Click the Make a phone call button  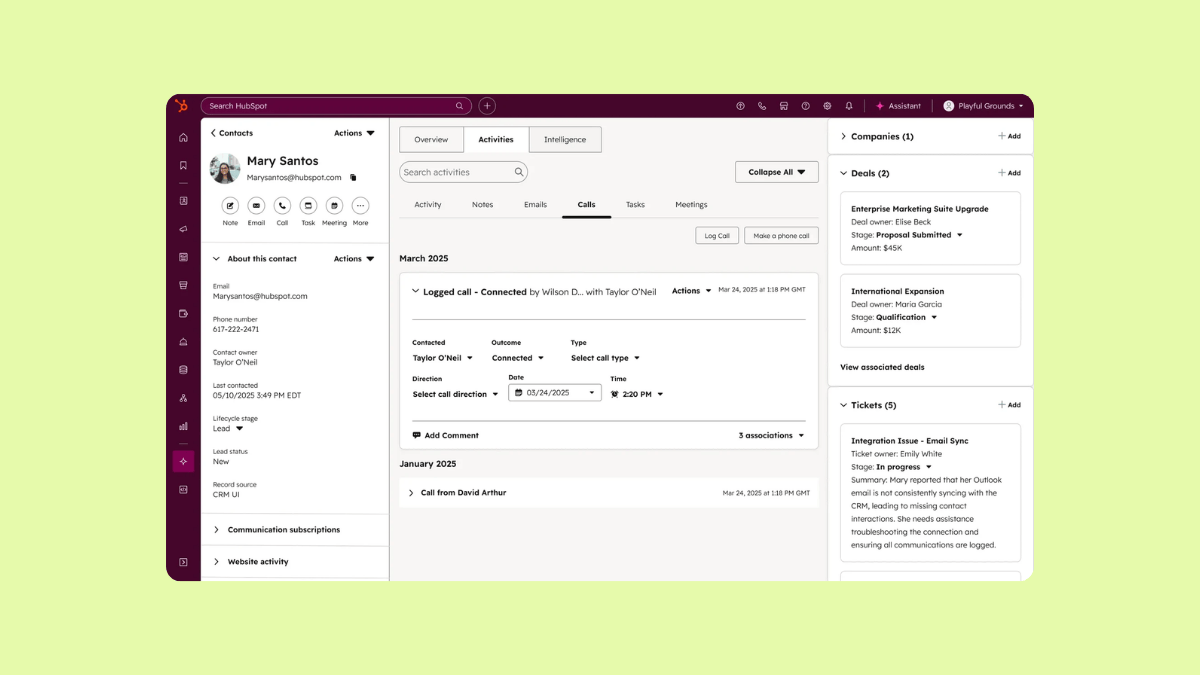pyautogui.click(x=782, y=236)
